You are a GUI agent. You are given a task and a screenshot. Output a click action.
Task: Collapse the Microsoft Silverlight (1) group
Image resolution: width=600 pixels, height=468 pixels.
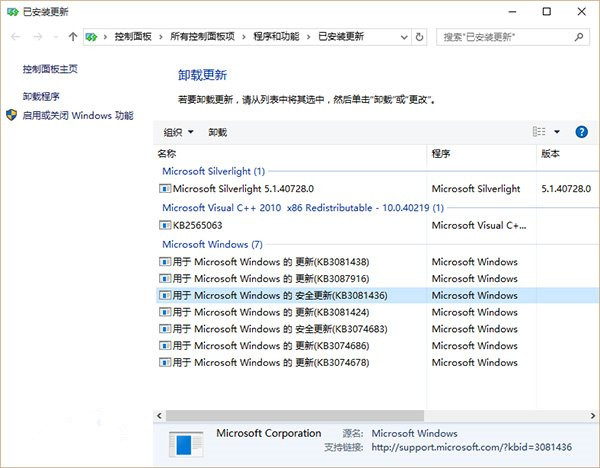(214, 171)
